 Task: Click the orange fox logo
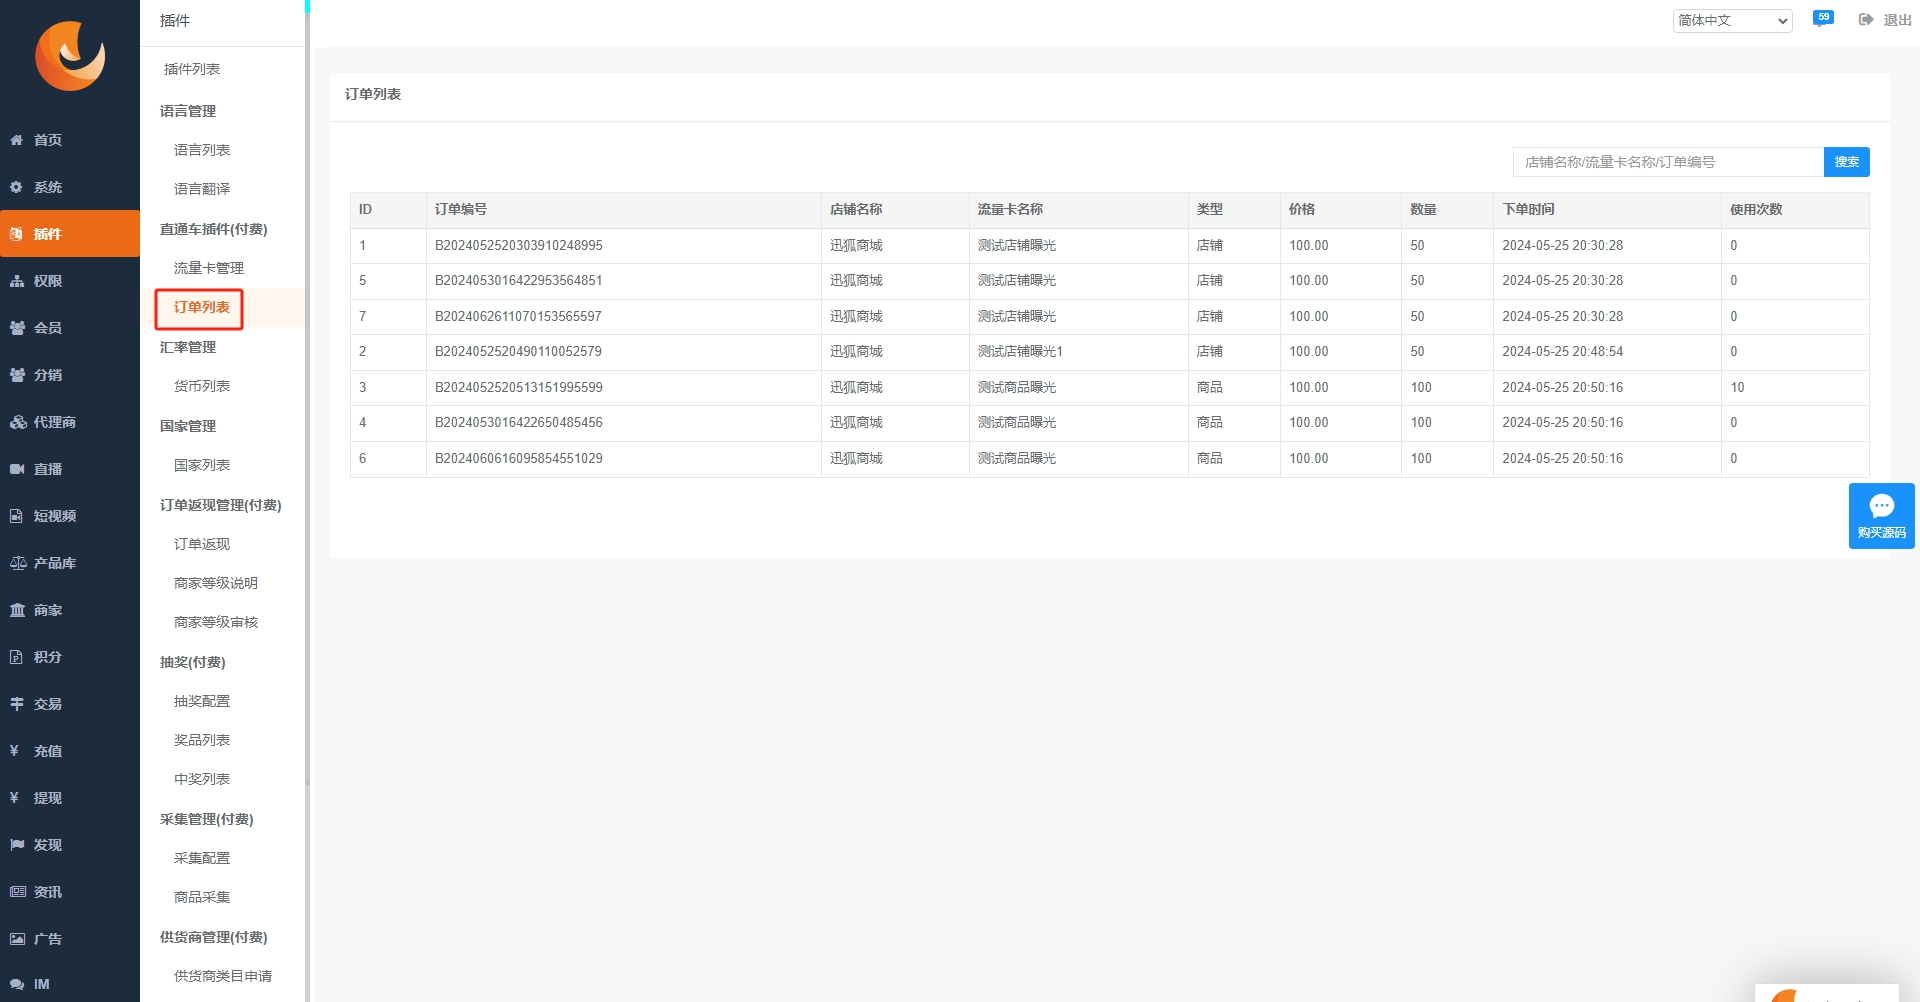point(70,56)
